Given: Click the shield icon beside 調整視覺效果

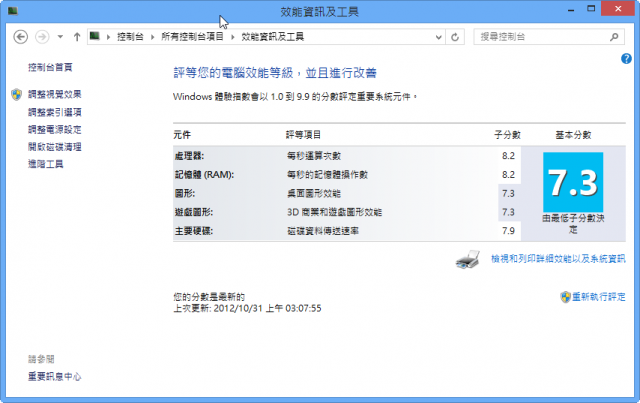Looking at the screenshot, I should click(16, 94).
